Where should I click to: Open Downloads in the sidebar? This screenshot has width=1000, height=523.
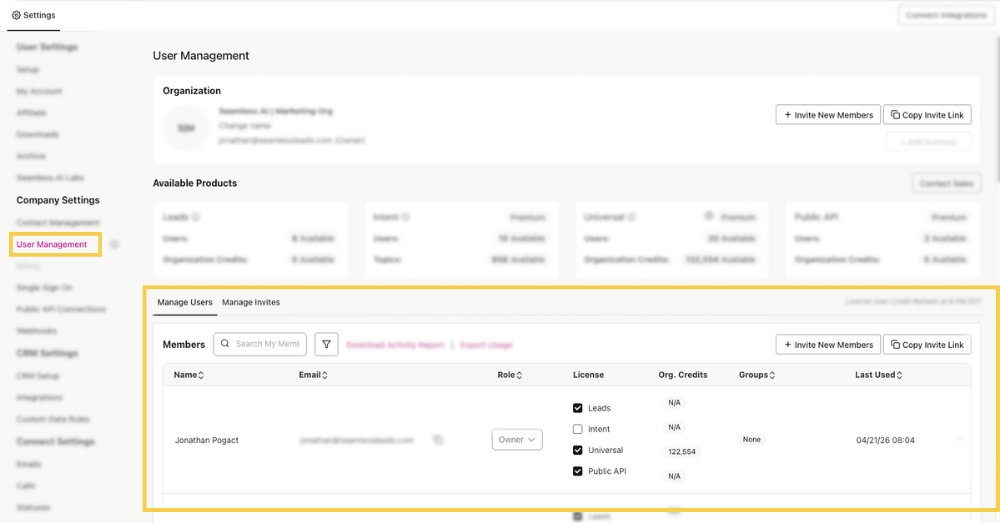[38, 135]
